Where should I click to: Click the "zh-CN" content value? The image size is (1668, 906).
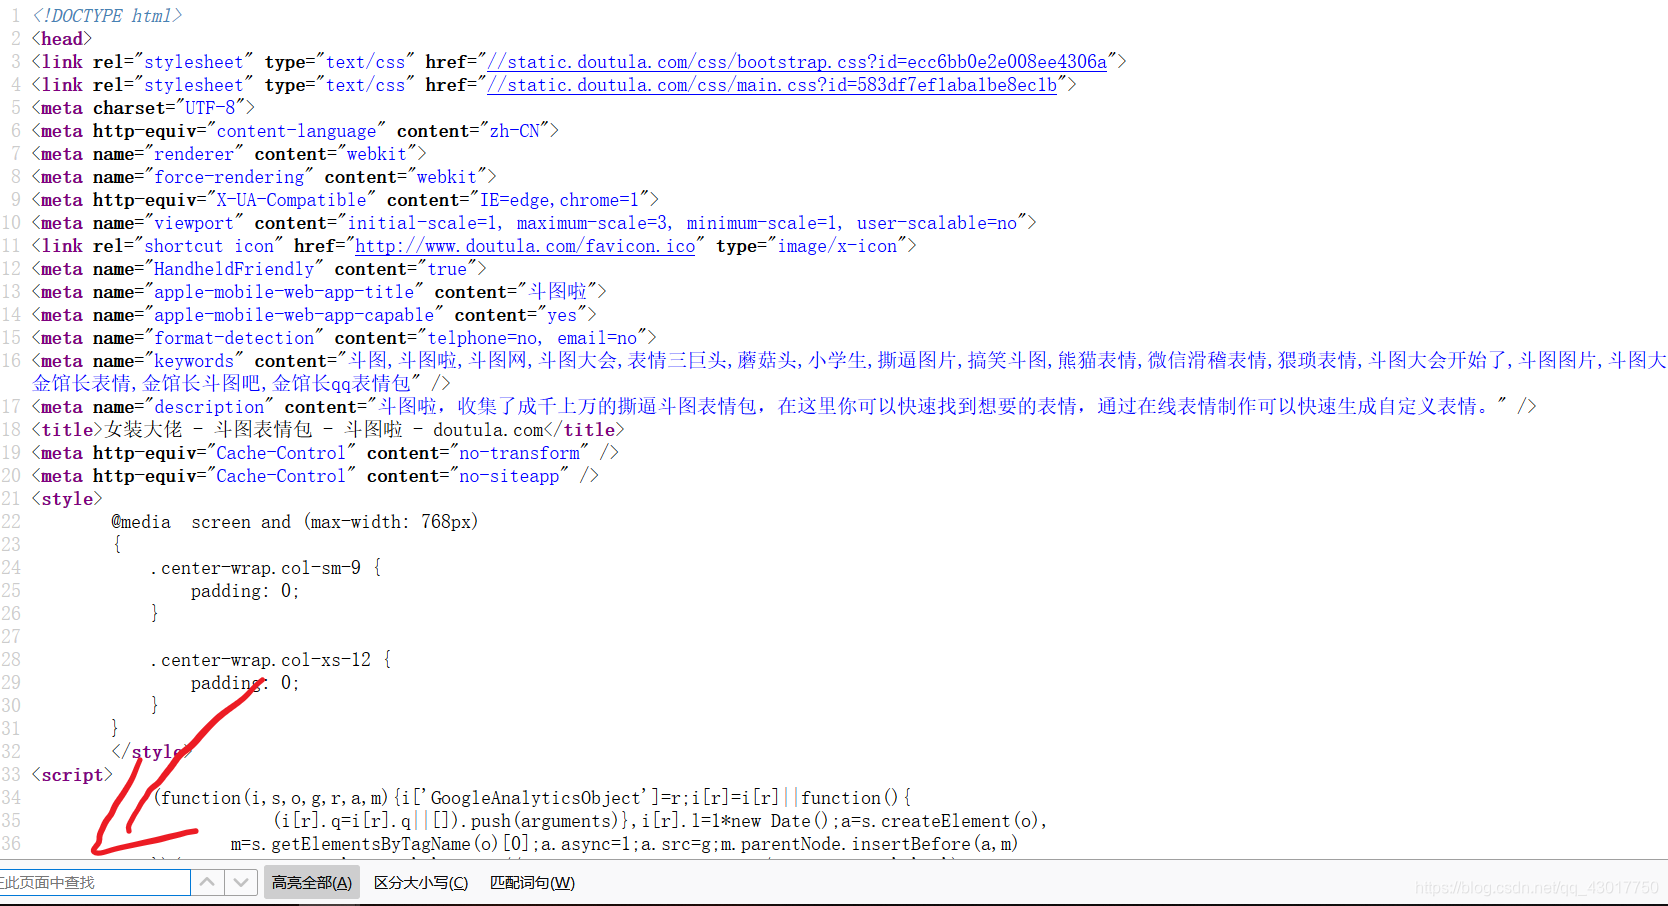[514, 131]
